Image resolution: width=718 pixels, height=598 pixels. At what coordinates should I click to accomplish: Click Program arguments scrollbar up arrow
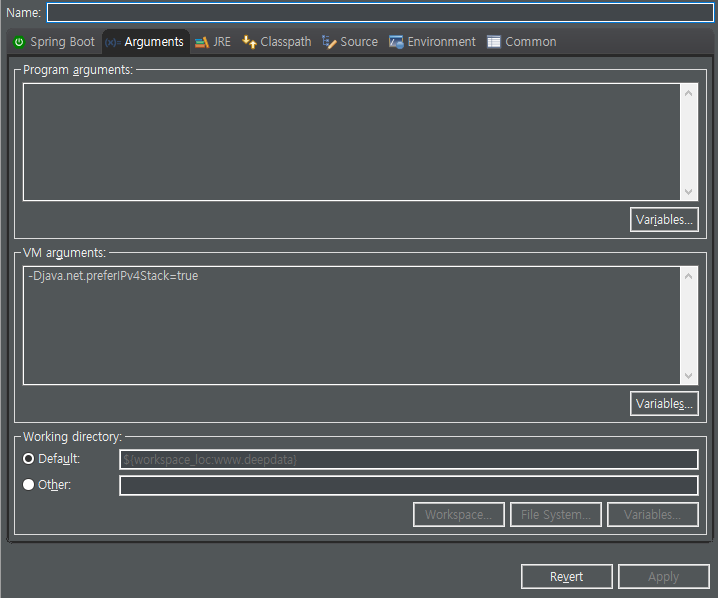click(688, 93)
